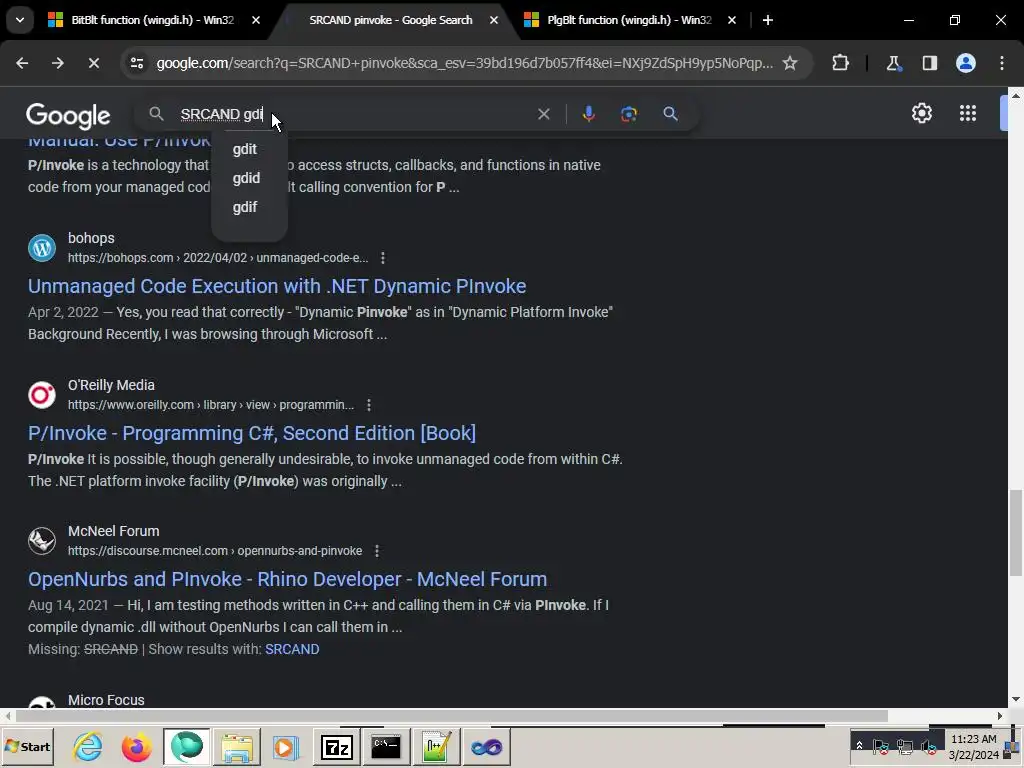The image size is (1024, 768).
Task: Click the Action Center flag tray icon
Action: point(880,746)
